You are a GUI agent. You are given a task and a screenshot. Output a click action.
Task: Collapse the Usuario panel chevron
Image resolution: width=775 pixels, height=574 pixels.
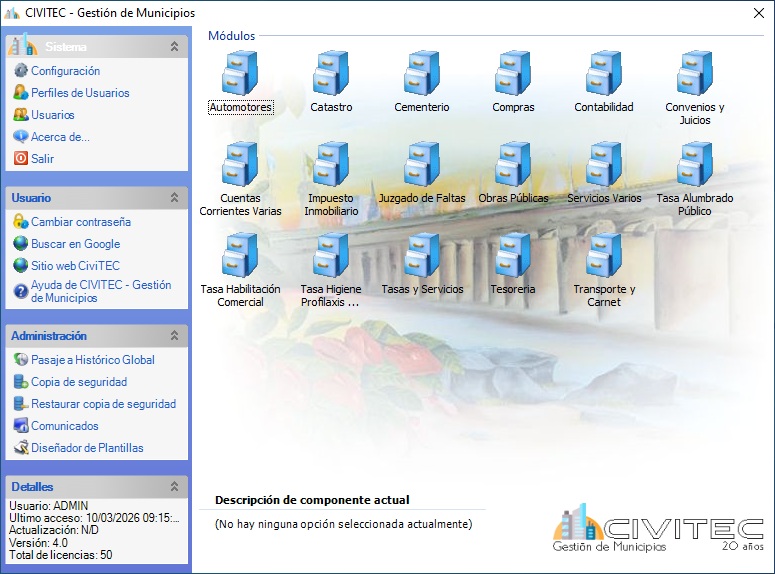(x=174, y=197)
